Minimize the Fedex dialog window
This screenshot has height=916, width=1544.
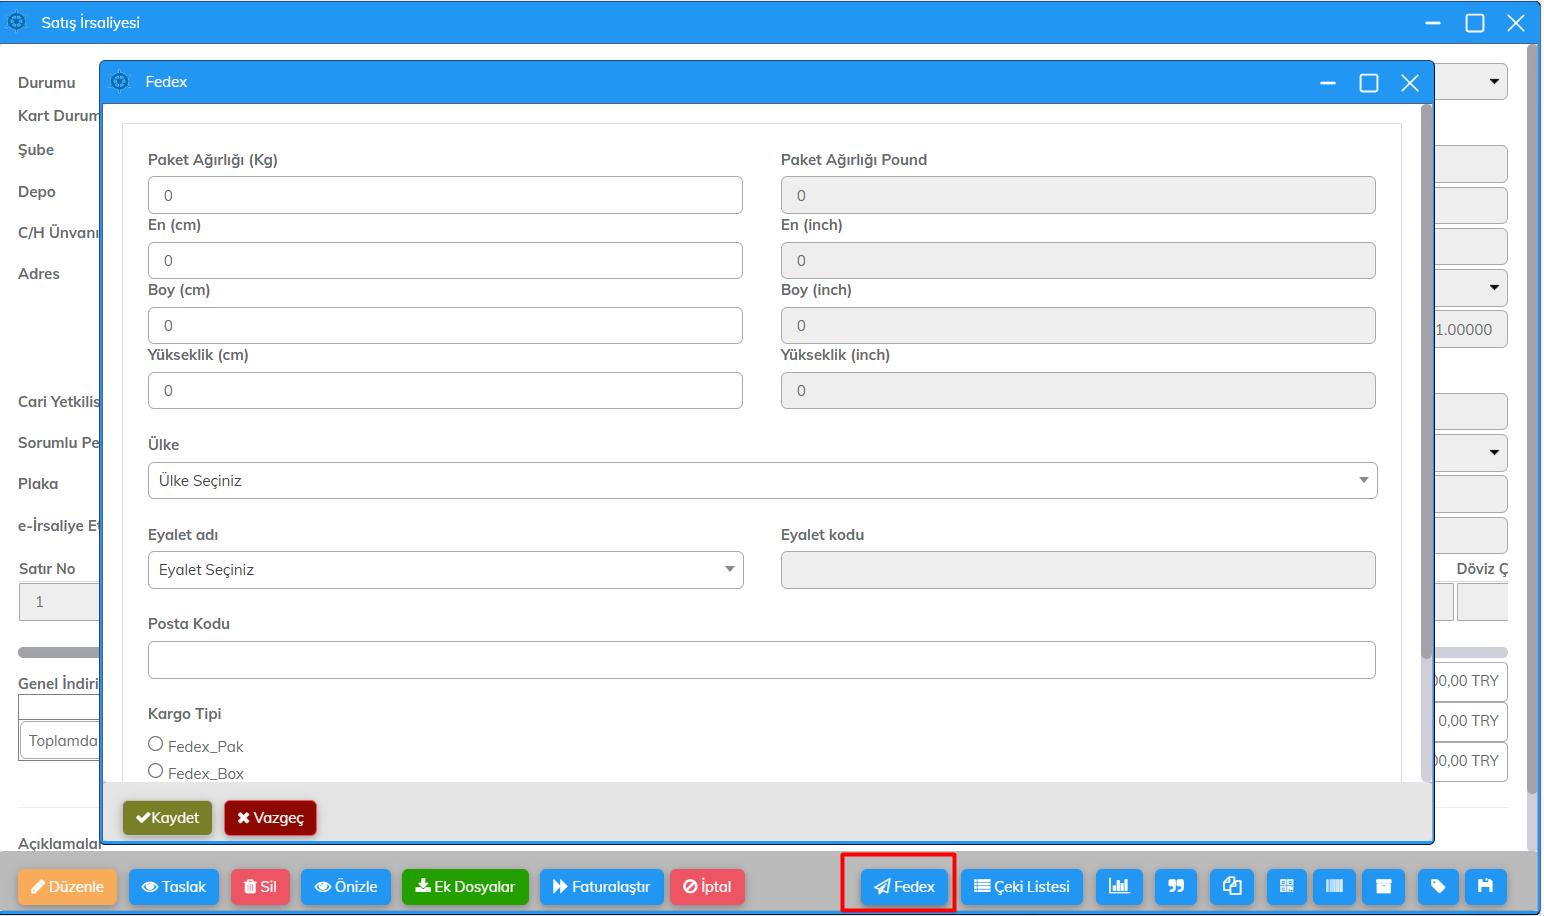[x=1328, y=83]
